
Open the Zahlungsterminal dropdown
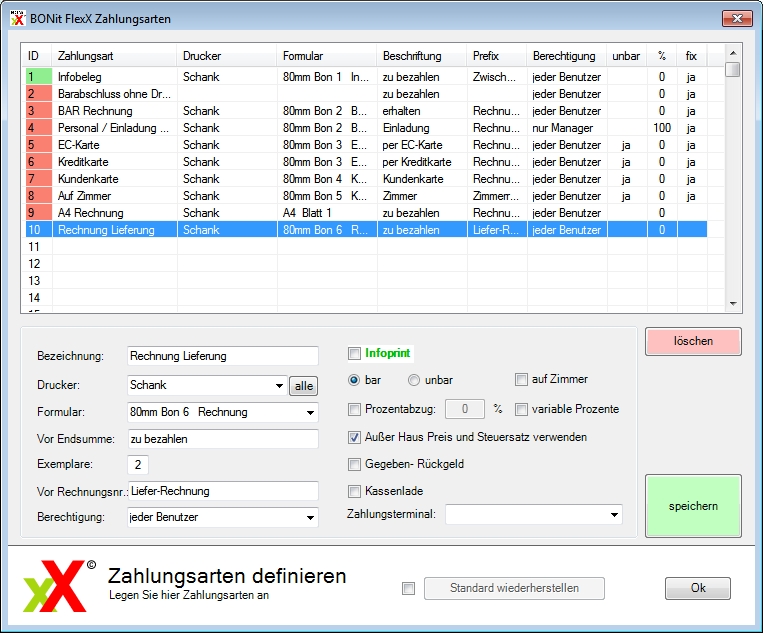pos(614,515)
